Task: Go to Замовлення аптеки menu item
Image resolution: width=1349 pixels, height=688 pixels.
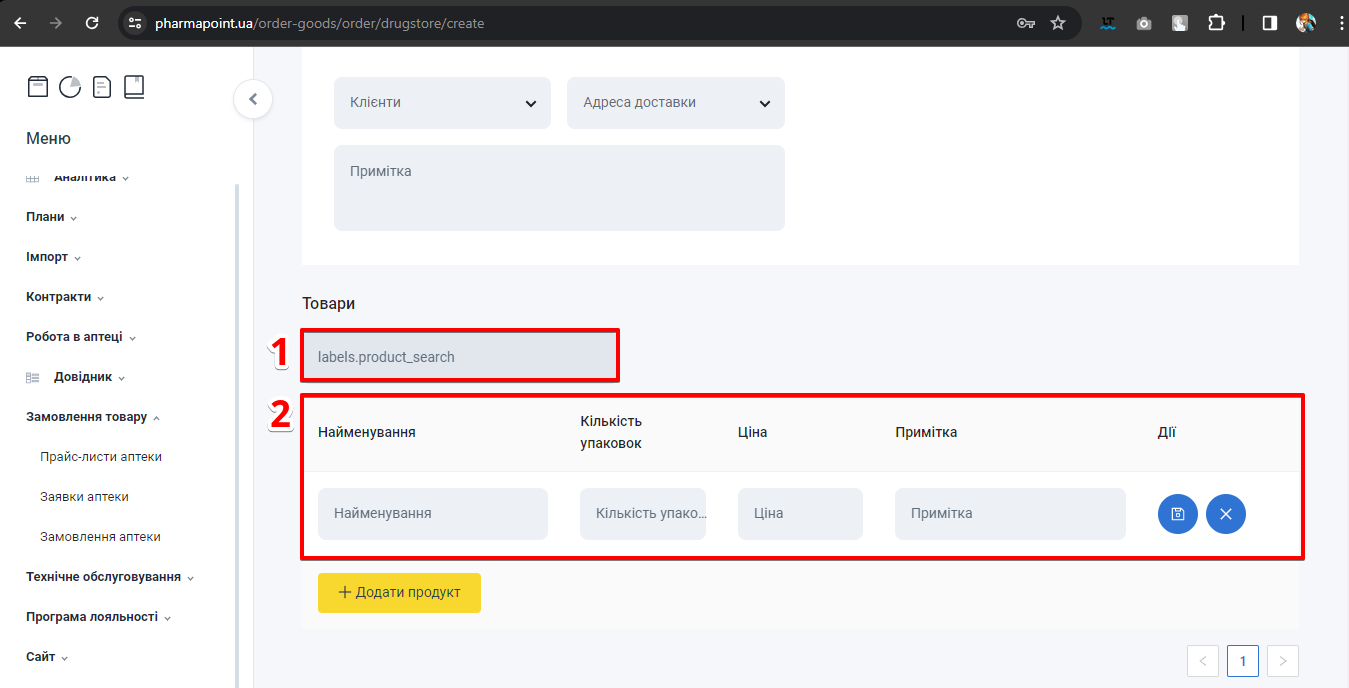Action: click(x=100, y=537)
